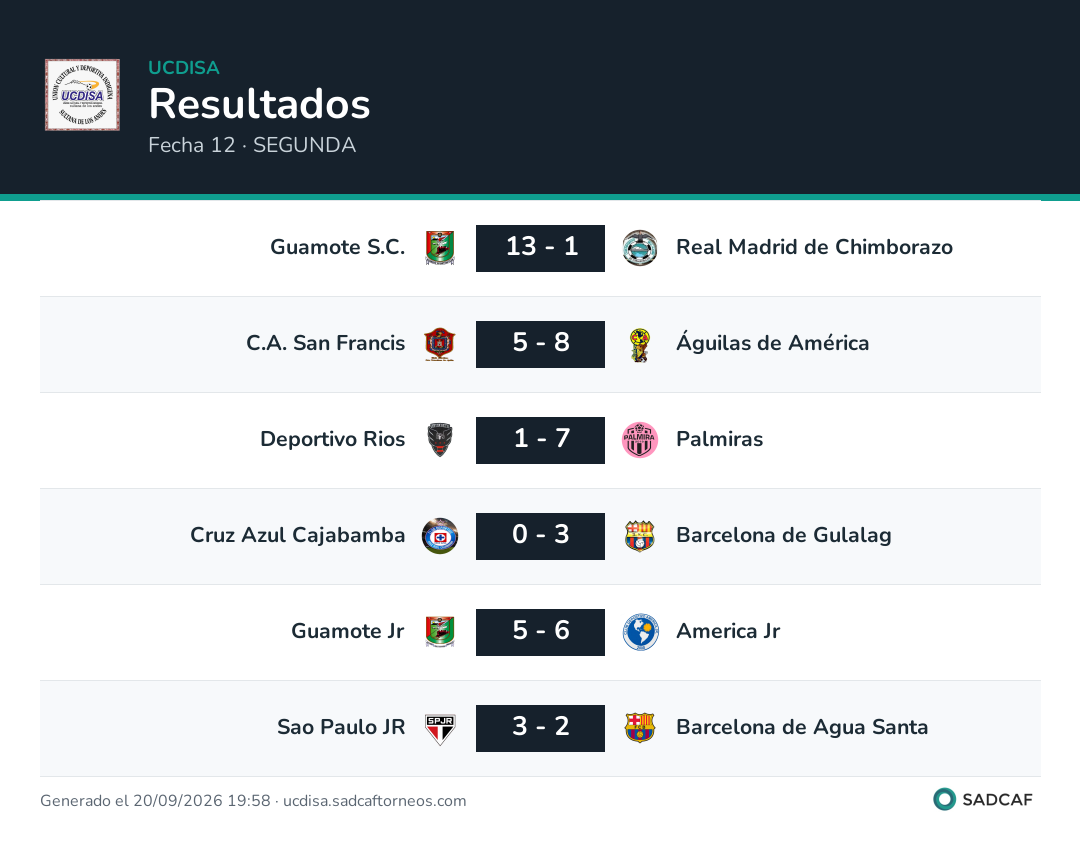Click the Águilas de América crest

click(x=640, y=344)
